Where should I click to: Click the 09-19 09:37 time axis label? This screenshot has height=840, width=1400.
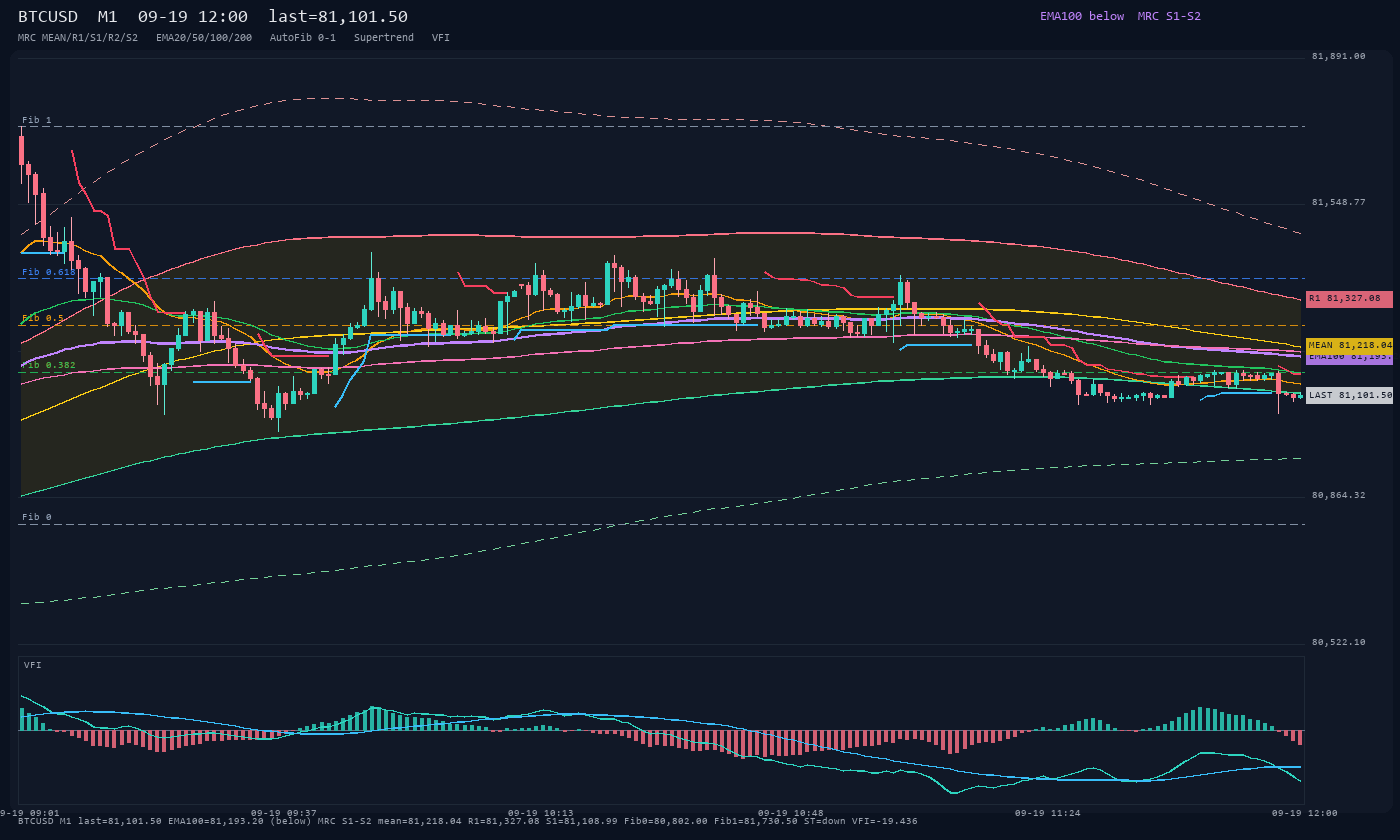(283, 813)
